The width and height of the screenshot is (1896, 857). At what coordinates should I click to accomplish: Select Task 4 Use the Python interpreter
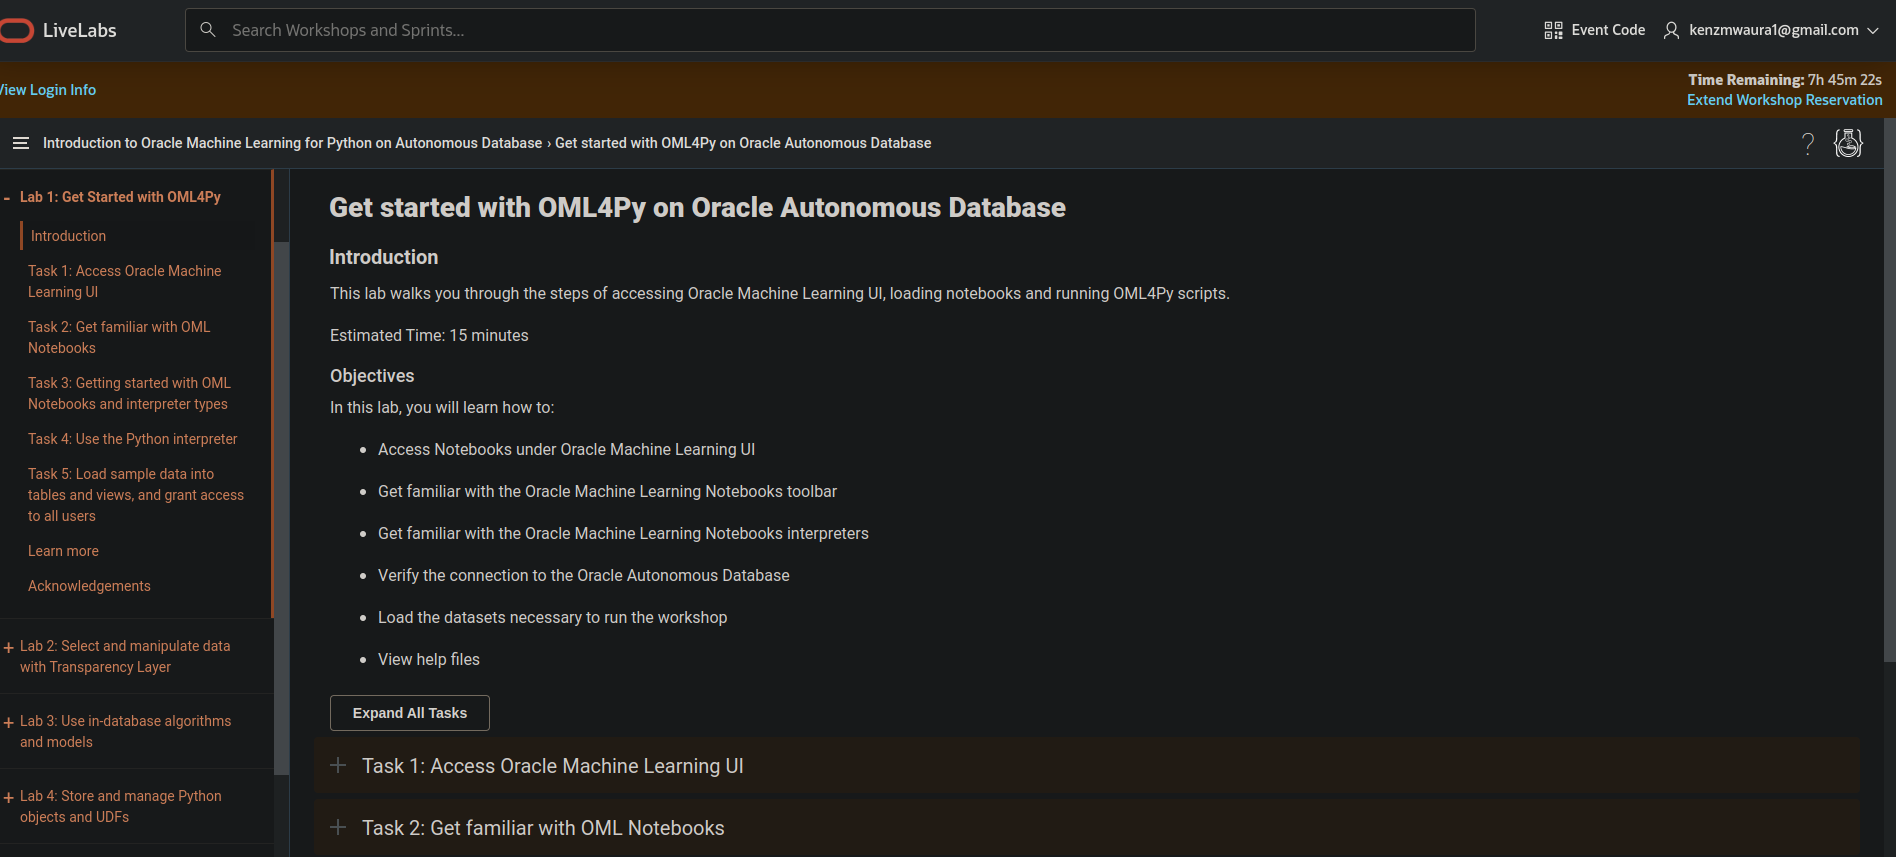click(132, 439)
